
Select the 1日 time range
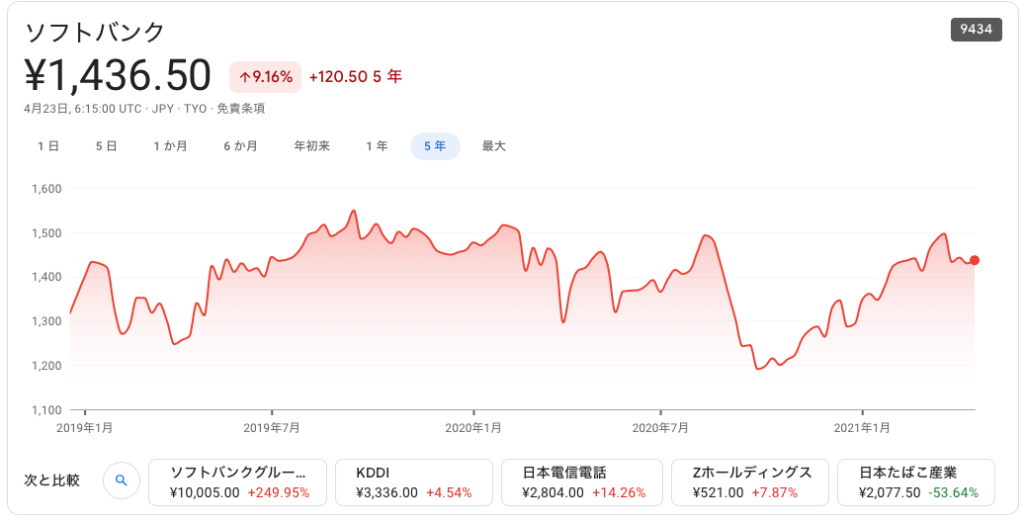click(x=48, y=146)
